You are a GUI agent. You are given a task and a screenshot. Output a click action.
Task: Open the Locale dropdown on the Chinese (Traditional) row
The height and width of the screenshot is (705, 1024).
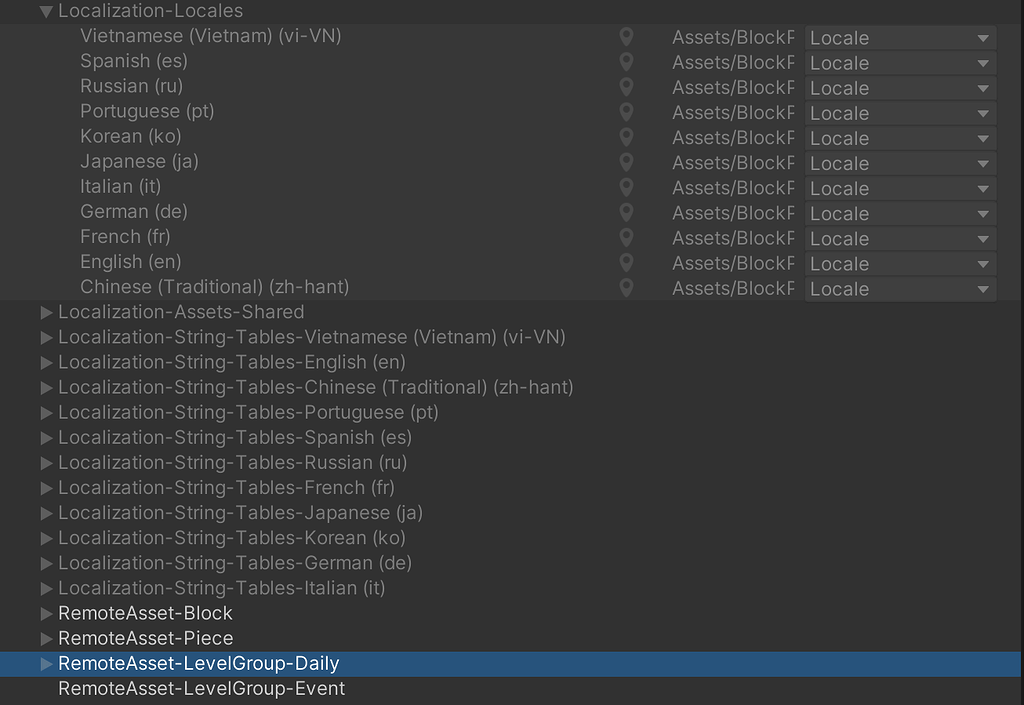click(900, 288)
